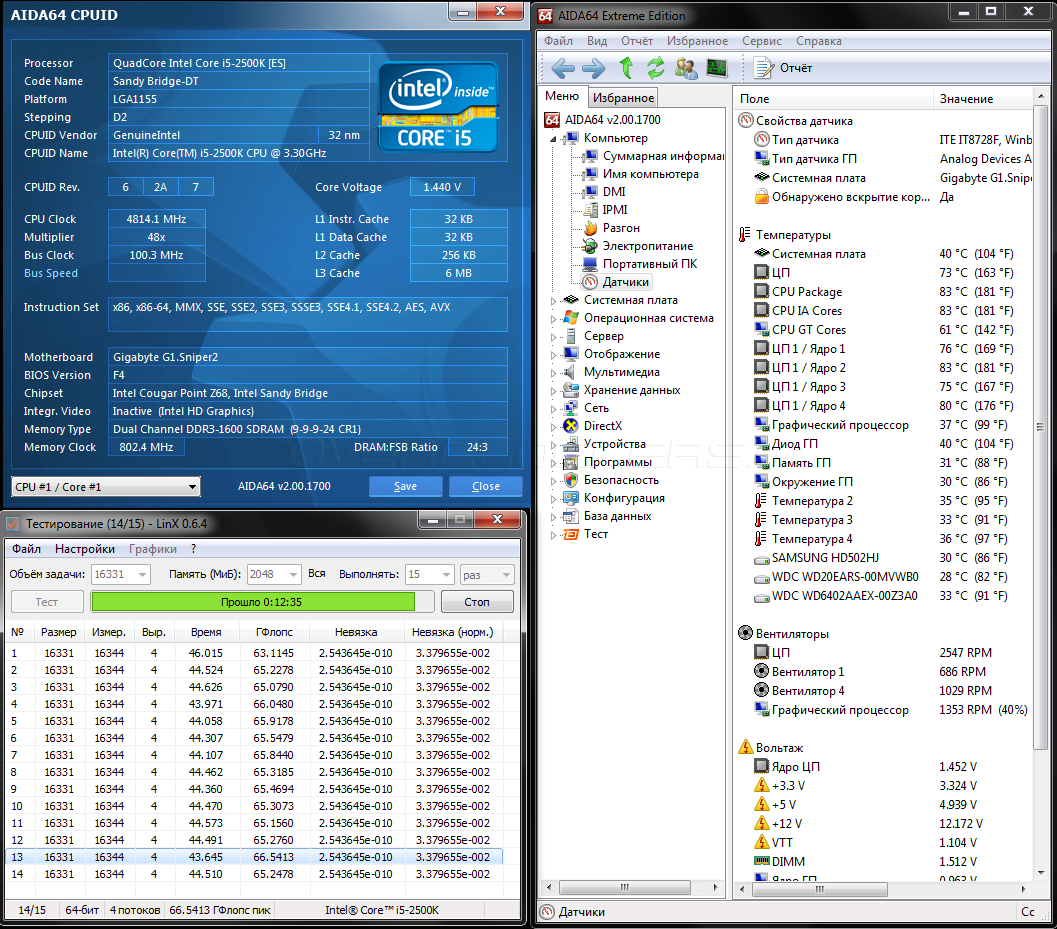Switch to the Избранное tab
Image resolution: width=1057 pixels, height=929 pixels.
pyautogui.click(x=623, y=98)
